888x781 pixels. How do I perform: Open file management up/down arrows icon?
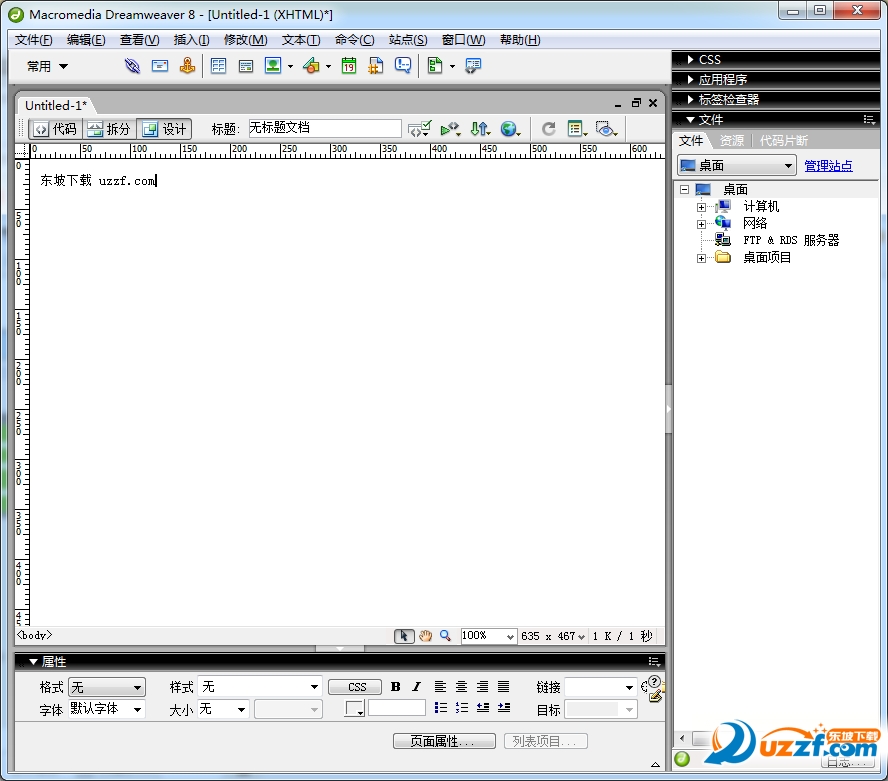tap(480, 129)
